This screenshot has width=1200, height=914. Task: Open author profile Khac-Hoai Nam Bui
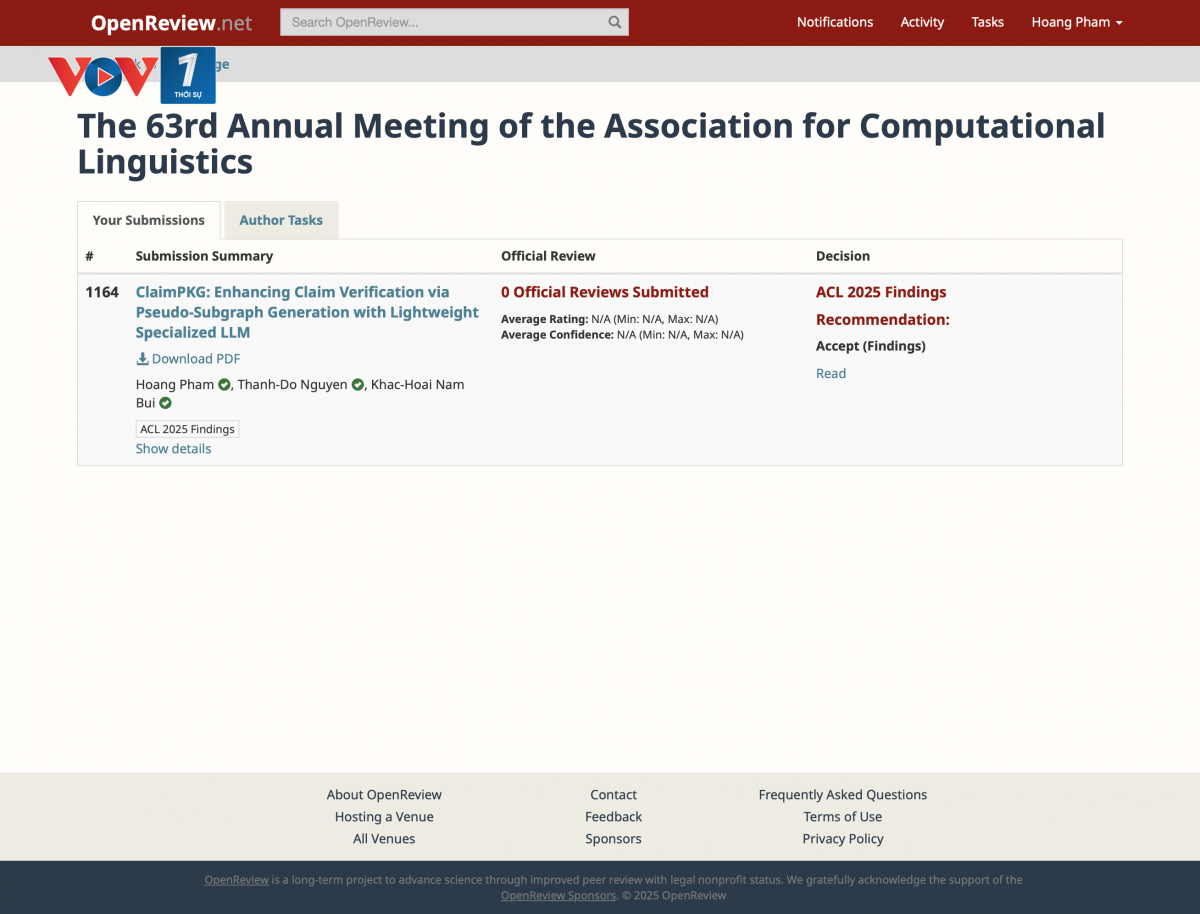[300, 394]
